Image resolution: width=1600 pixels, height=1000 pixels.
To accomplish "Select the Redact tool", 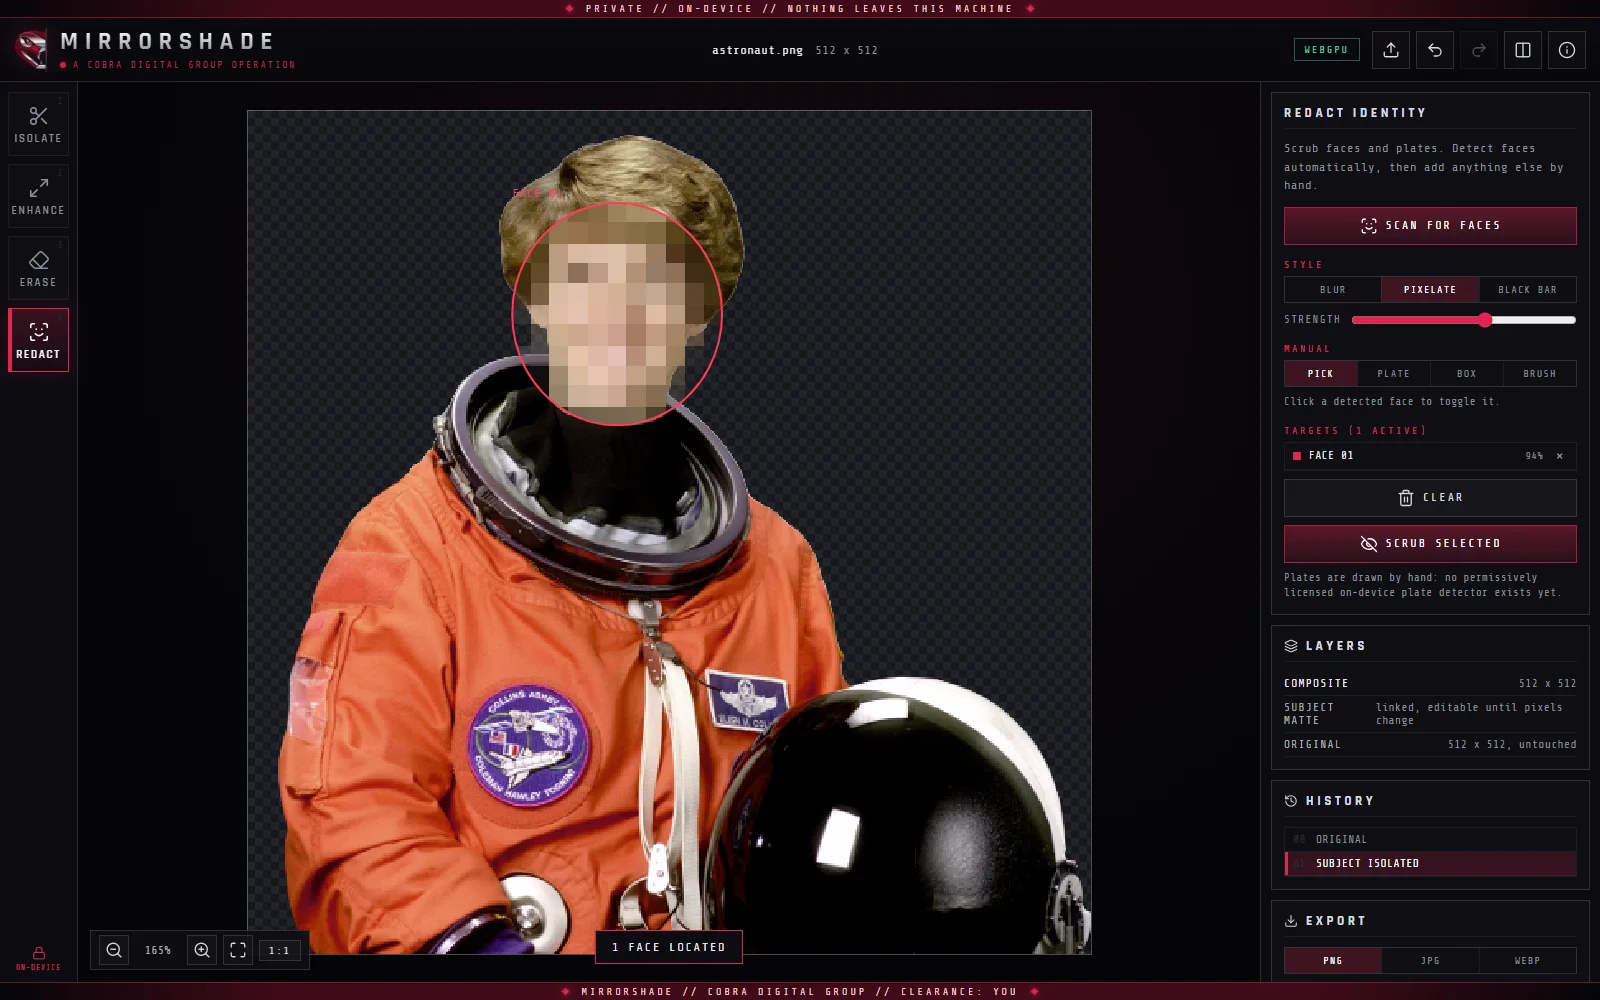I will 38,340.
